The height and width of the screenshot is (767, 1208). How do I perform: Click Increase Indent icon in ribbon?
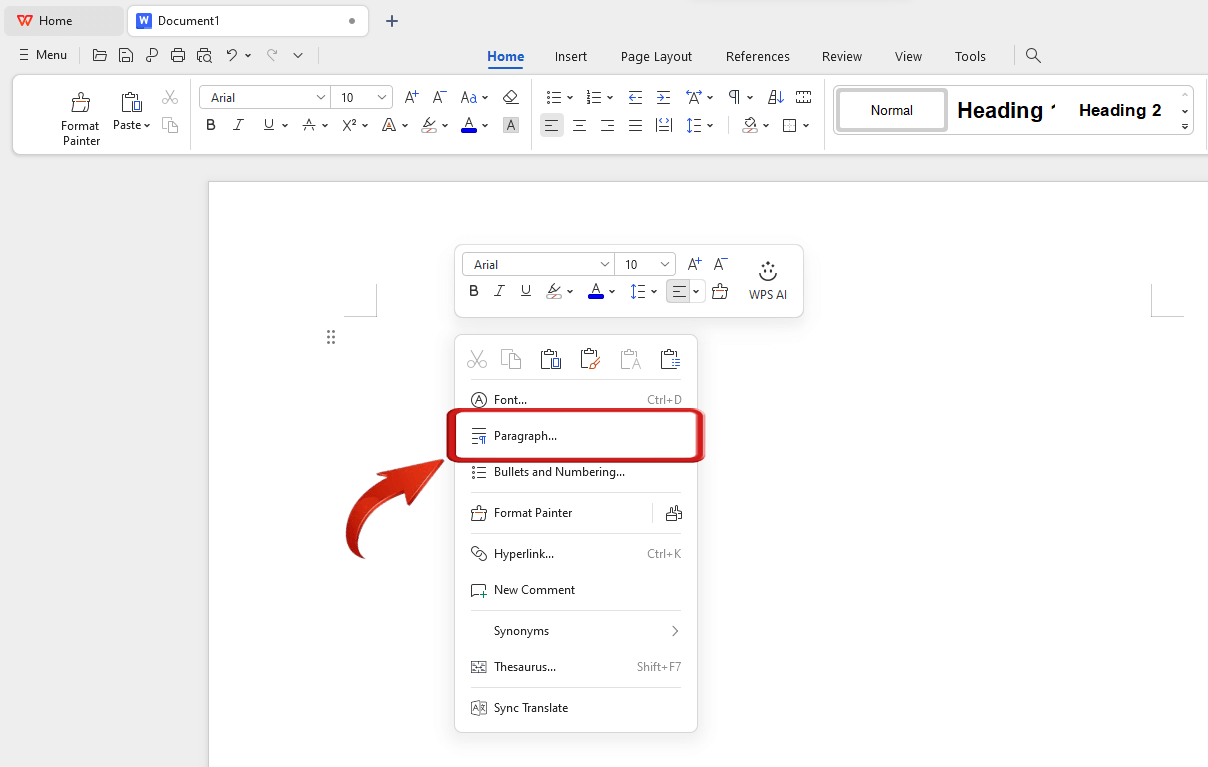click(x=663, y=97)
